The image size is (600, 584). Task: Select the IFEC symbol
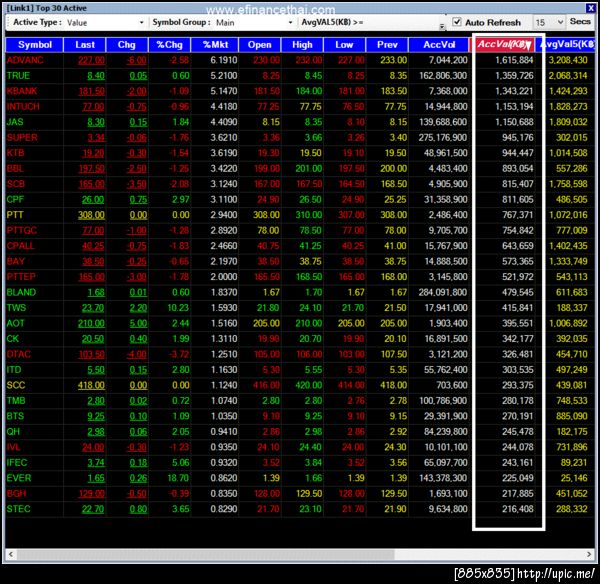point(17,463)
